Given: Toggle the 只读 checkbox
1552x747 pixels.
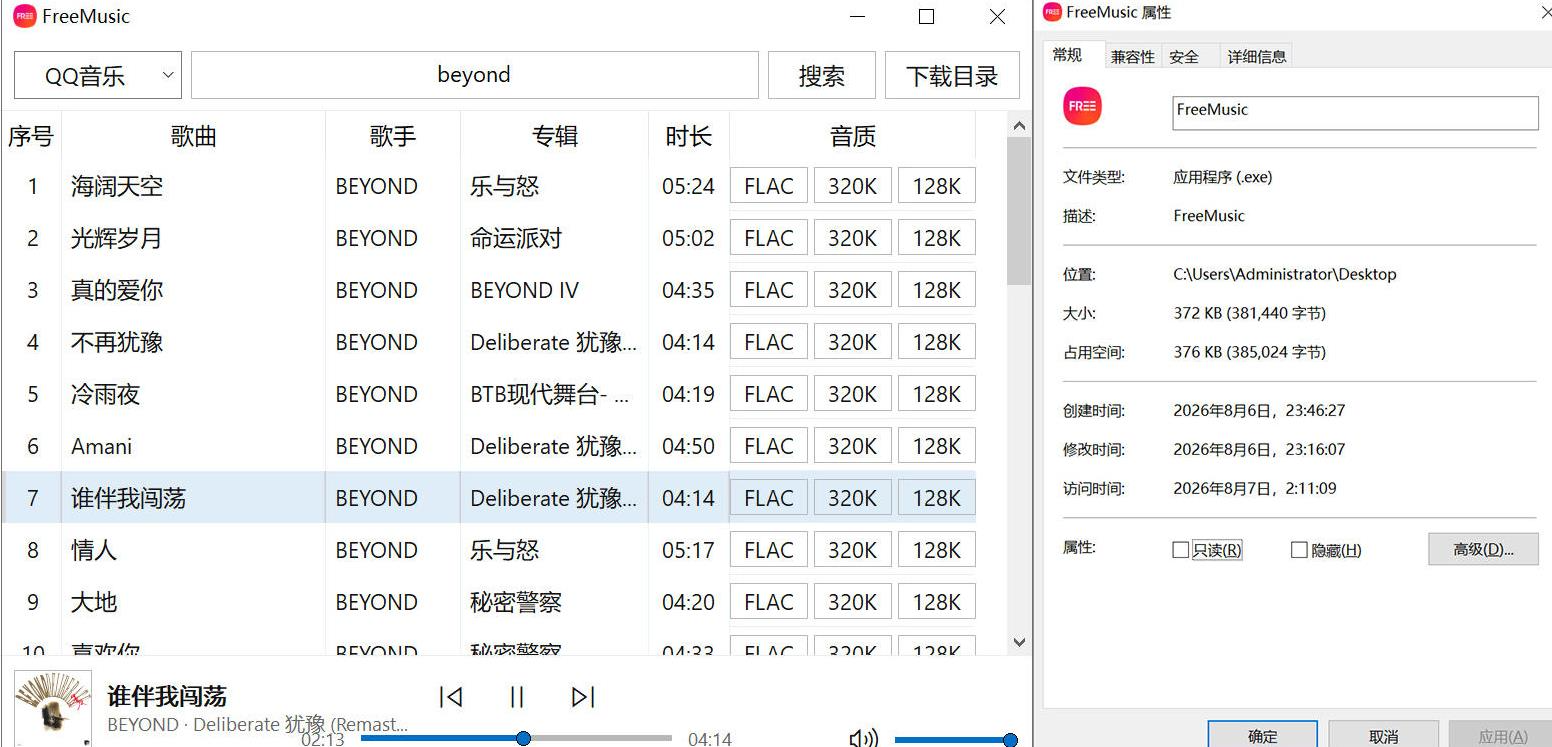Looking at the screenshot, I should tap(1180, 550).
